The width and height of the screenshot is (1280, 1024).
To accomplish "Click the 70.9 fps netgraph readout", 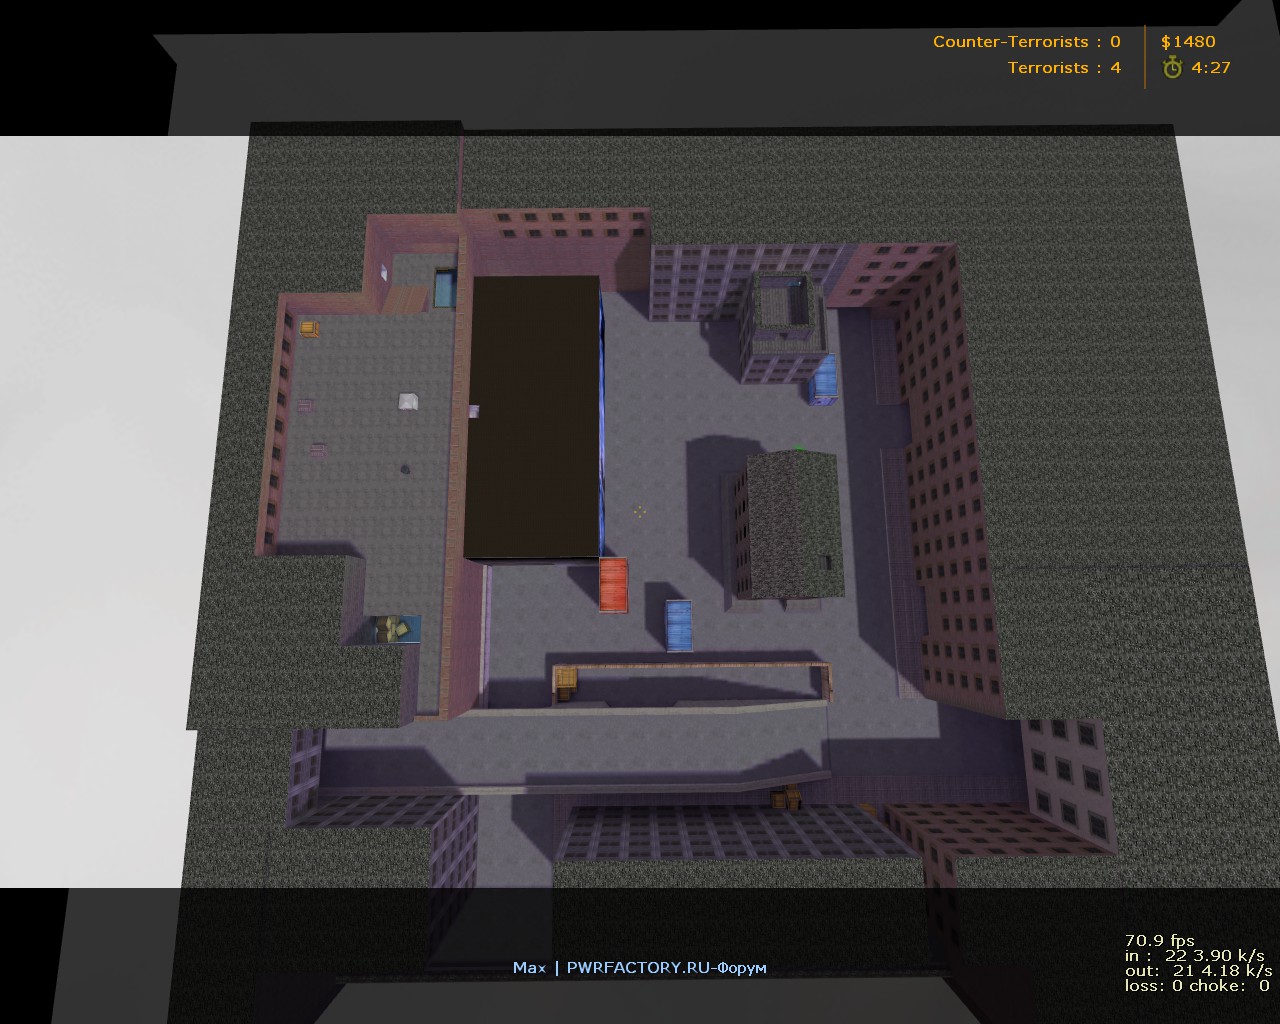I will point(1160,941).
